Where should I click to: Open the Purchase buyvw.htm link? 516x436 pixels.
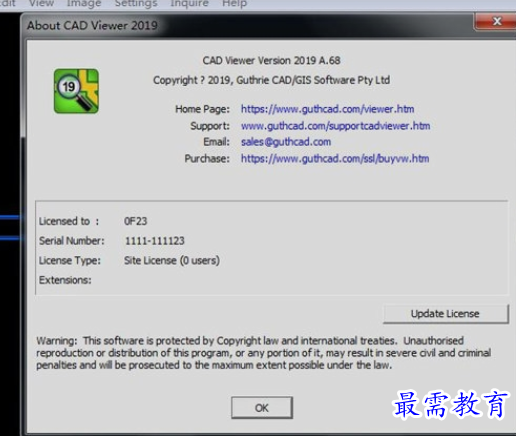(335, 158)
